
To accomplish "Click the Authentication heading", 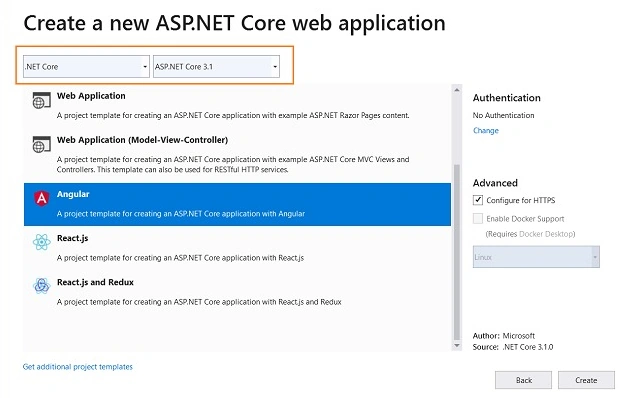I will [x=507, y=98].
